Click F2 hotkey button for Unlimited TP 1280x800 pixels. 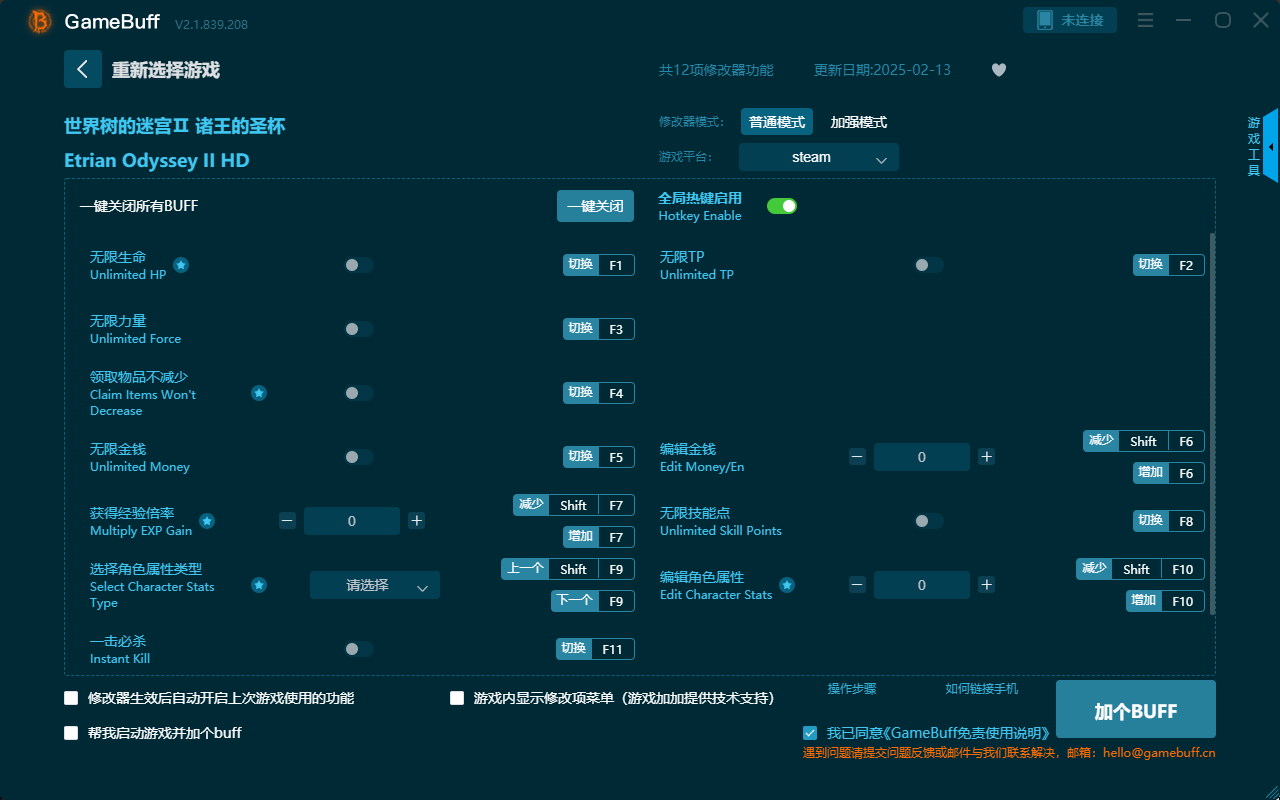point(1169,265)
